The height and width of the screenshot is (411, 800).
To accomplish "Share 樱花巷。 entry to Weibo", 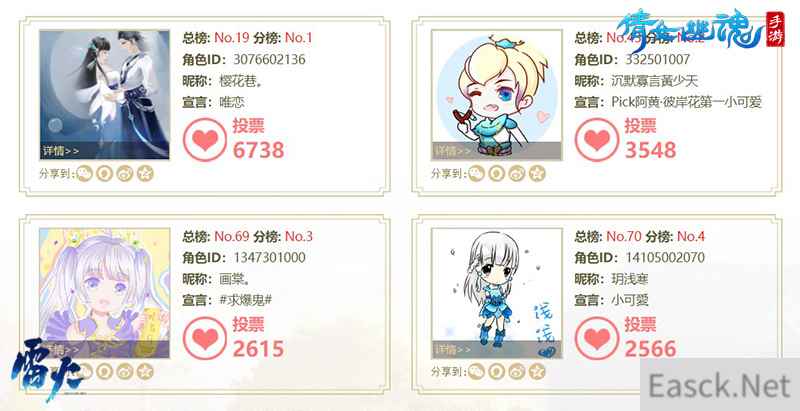I will tap(125, 174).
